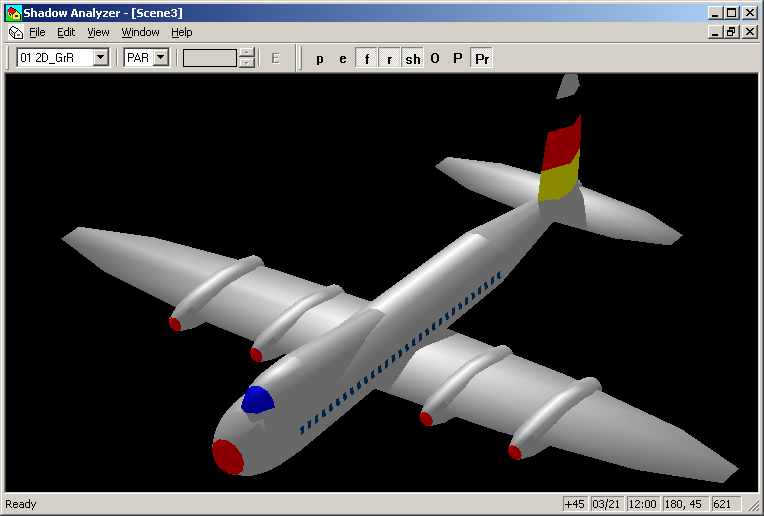764x516 pixels.
Task: Close the Shadow Analyzer main window
Action: coord(750,13)
